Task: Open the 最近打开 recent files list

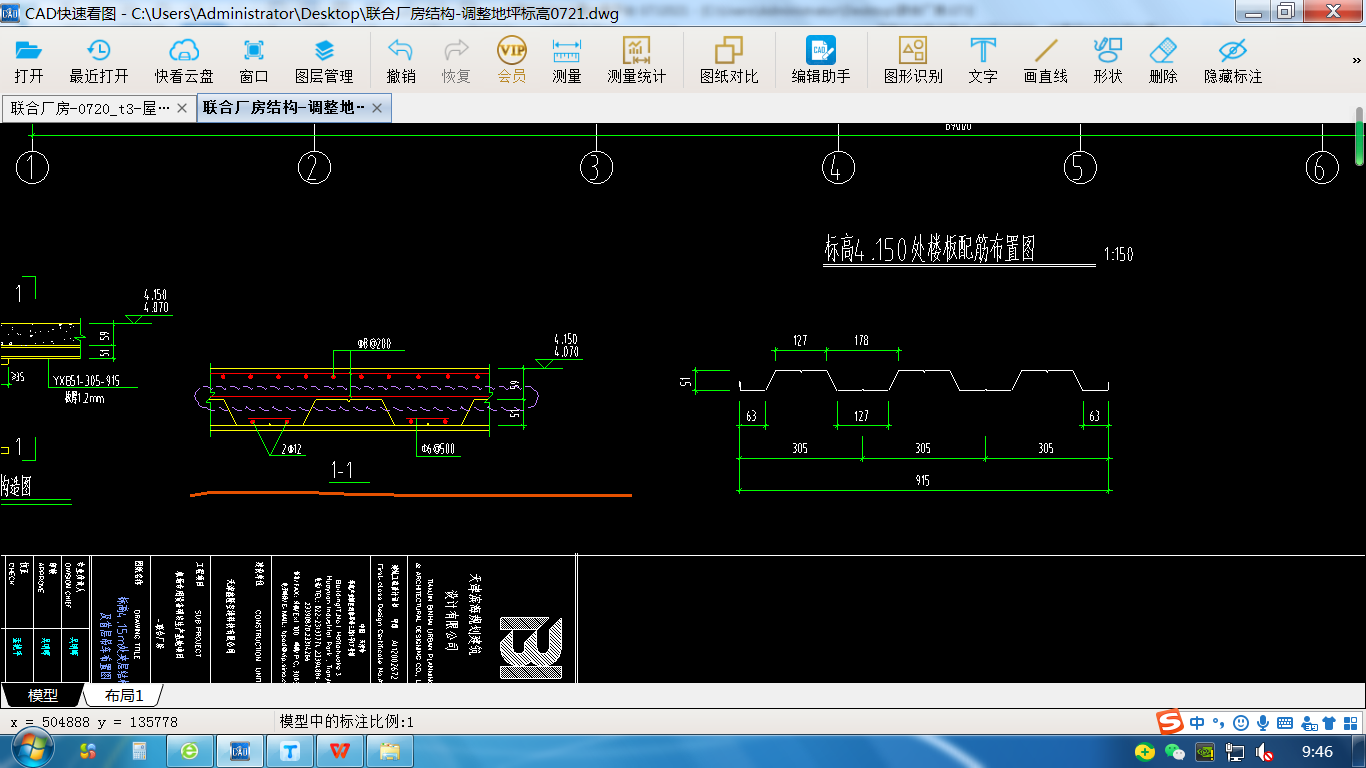Action: coord(98,60)
